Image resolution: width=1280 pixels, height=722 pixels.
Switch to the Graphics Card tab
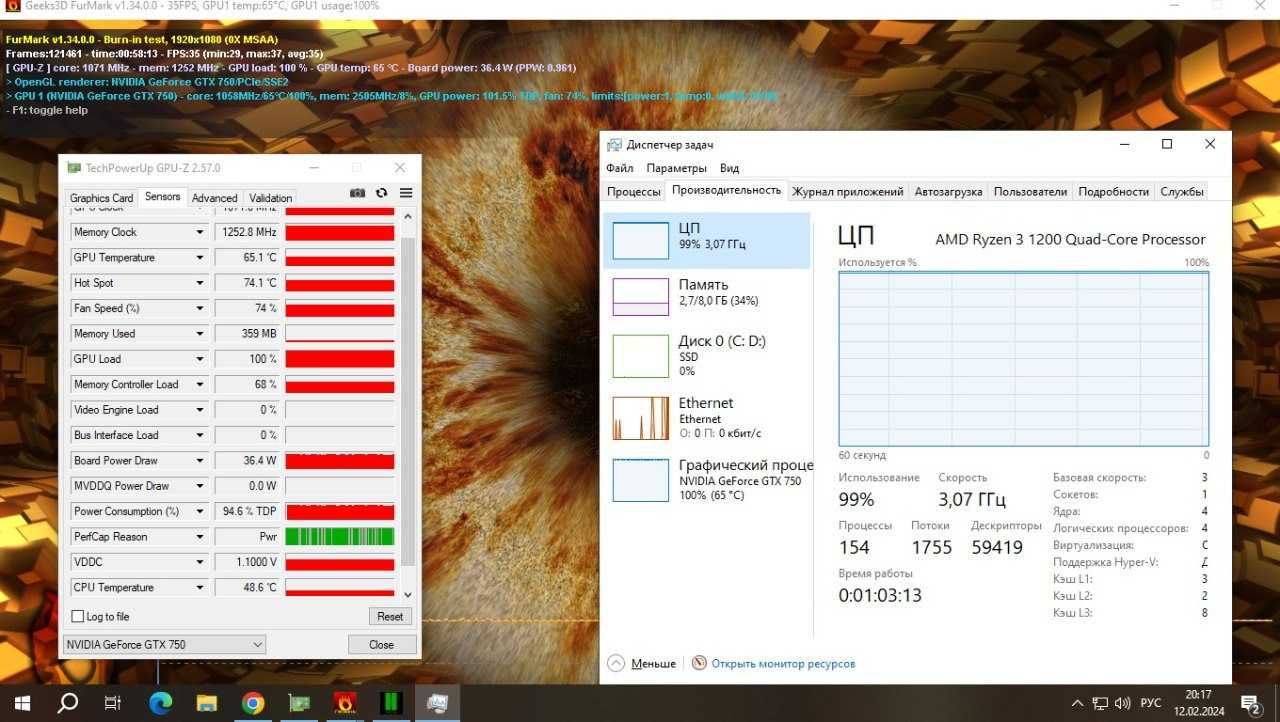(x=101, y=198)
